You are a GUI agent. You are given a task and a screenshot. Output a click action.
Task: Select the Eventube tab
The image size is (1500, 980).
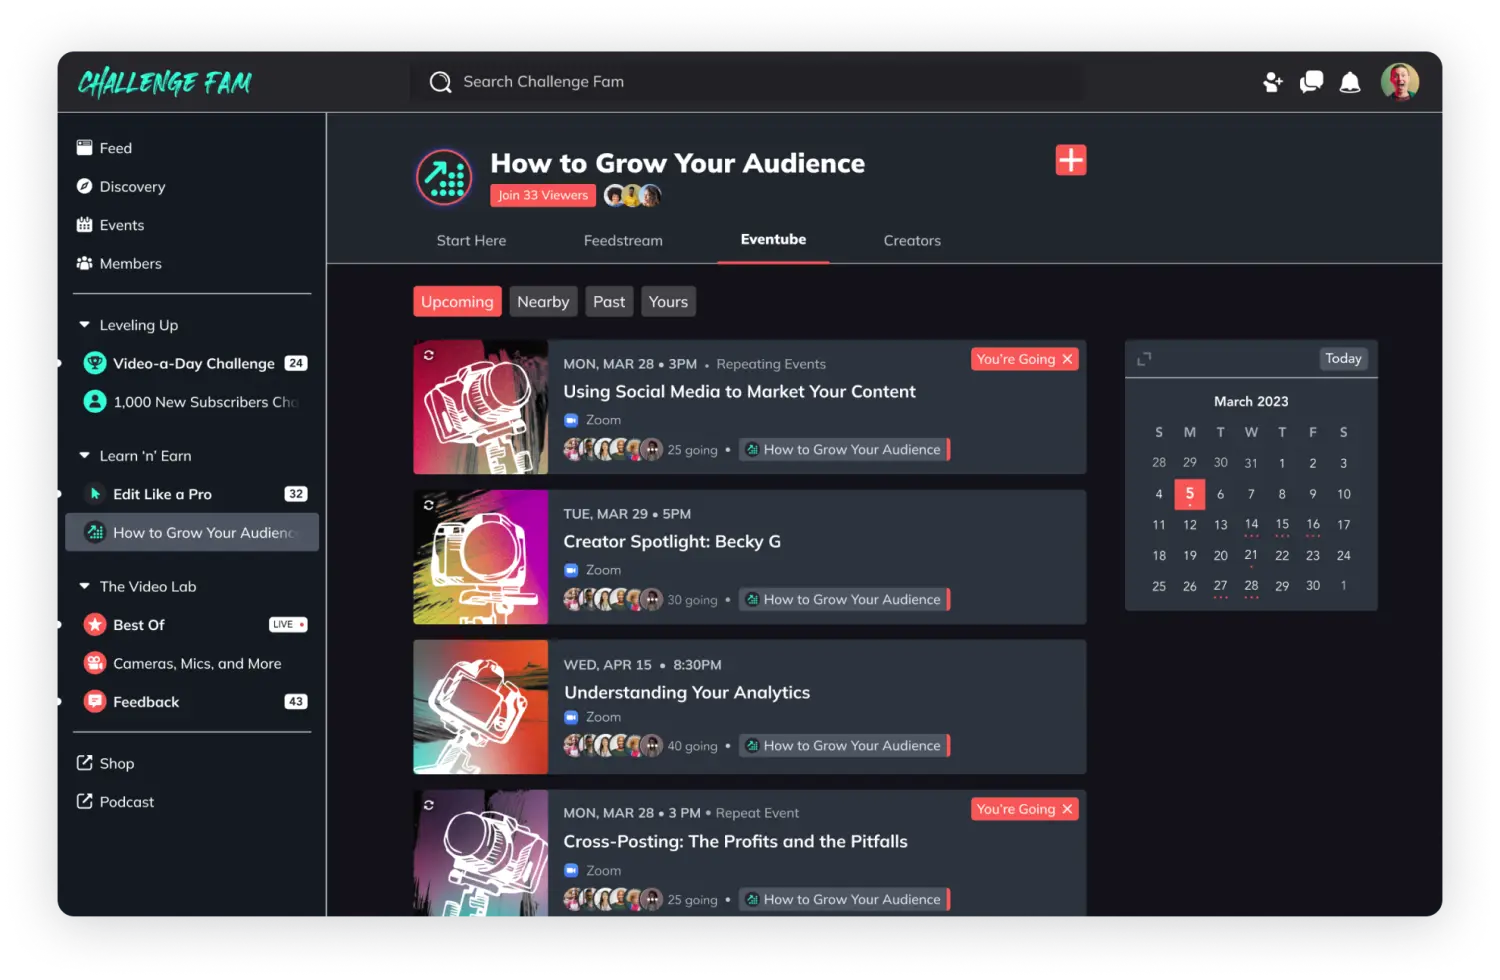tap(773, 240)
